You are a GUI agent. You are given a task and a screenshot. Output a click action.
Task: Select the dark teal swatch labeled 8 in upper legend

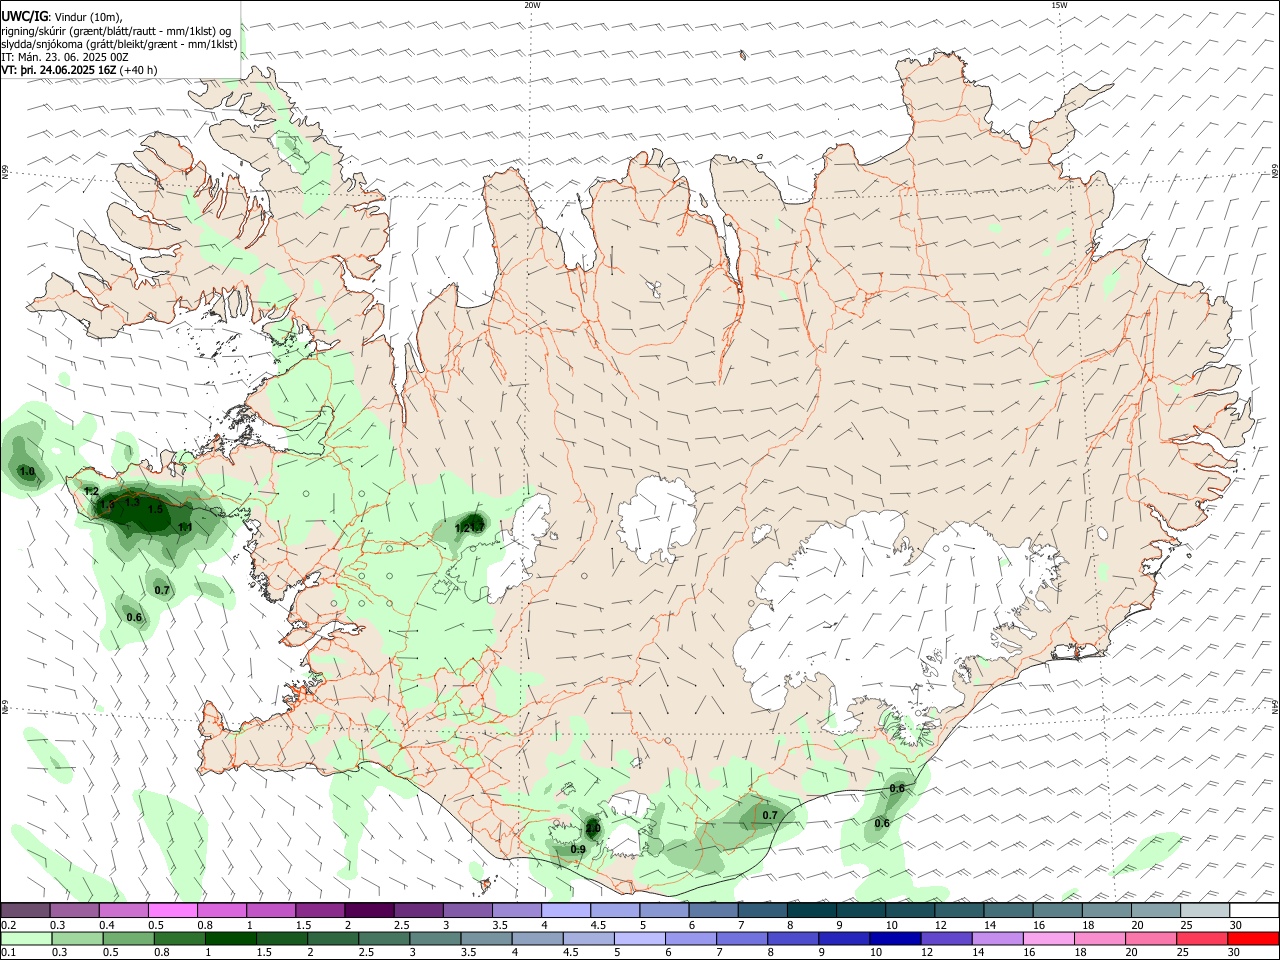pos(812,911)
